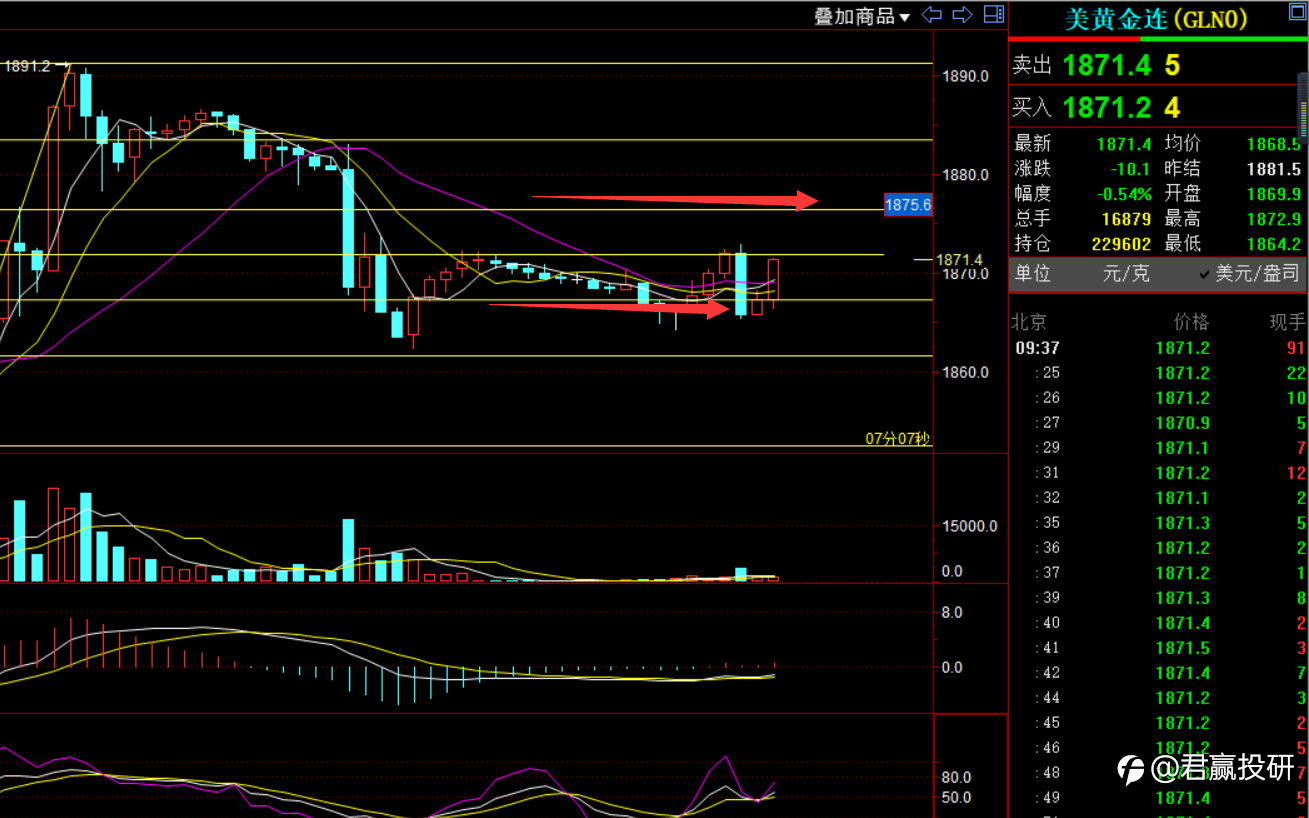Viewport: 1309px width, 818px height.
Task: Switch price unit to 元/克
Action: click(1126, 273)
